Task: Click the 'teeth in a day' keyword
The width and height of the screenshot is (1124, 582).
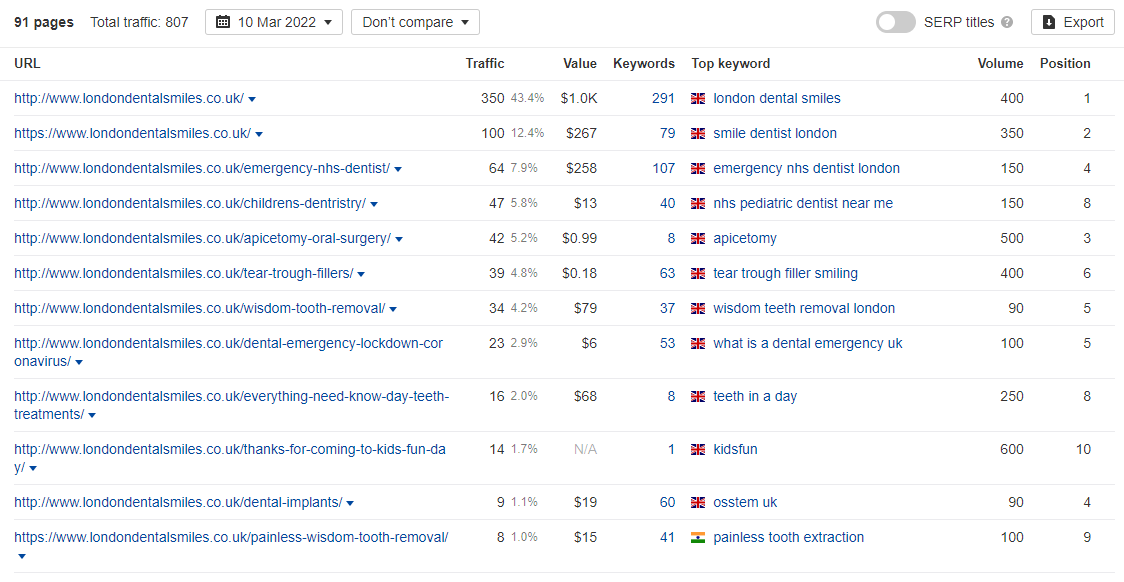Action: pyautogui.click(x=755, y=397)
